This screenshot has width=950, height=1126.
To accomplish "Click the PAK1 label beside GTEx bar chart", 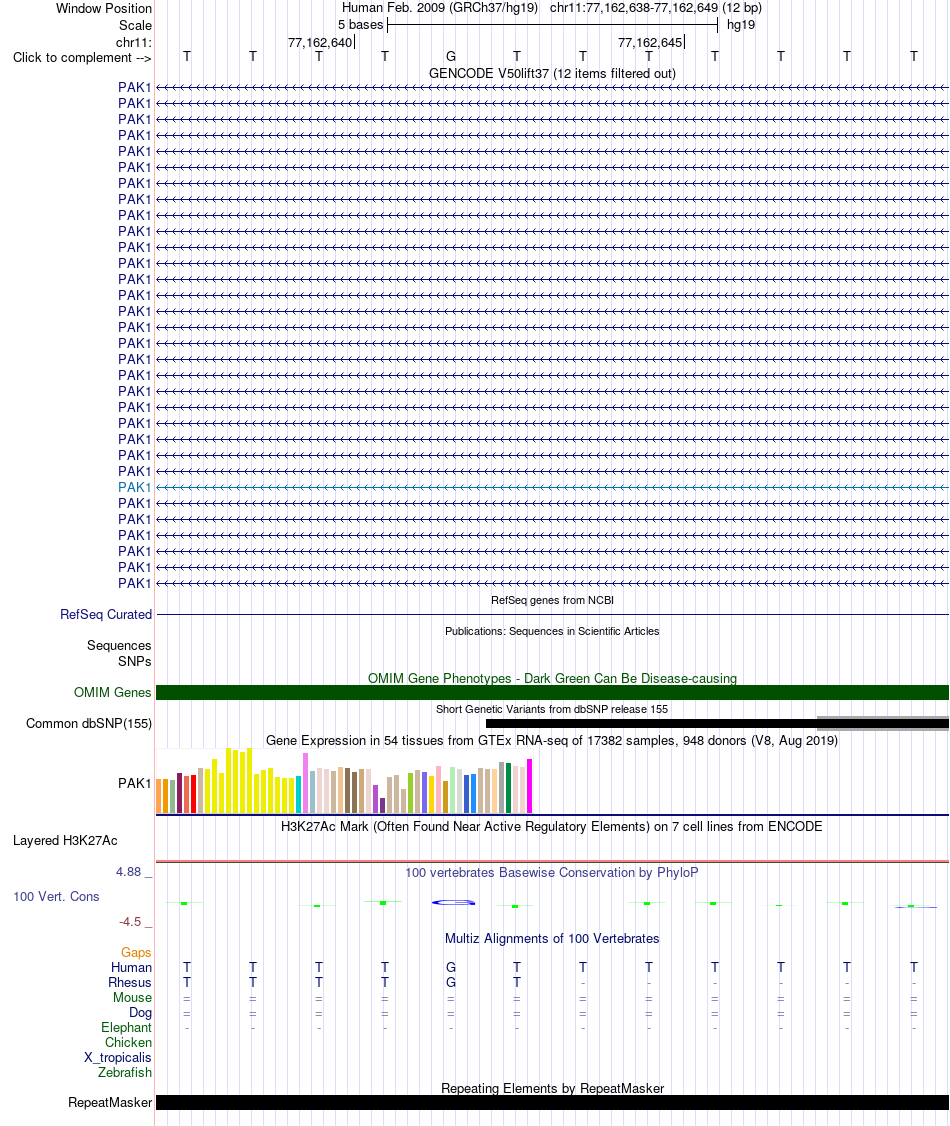I will pos(135,783).
